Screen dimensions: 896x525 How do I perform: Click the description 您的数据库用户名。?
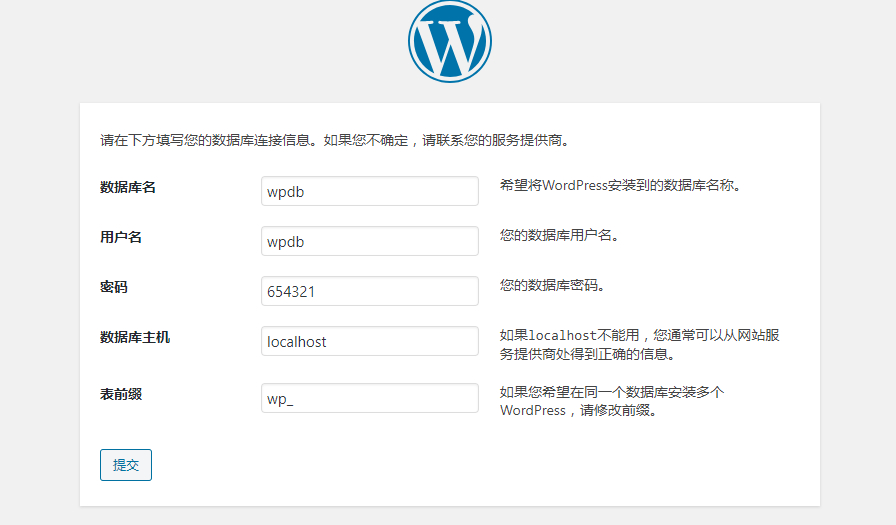point(559,235)
